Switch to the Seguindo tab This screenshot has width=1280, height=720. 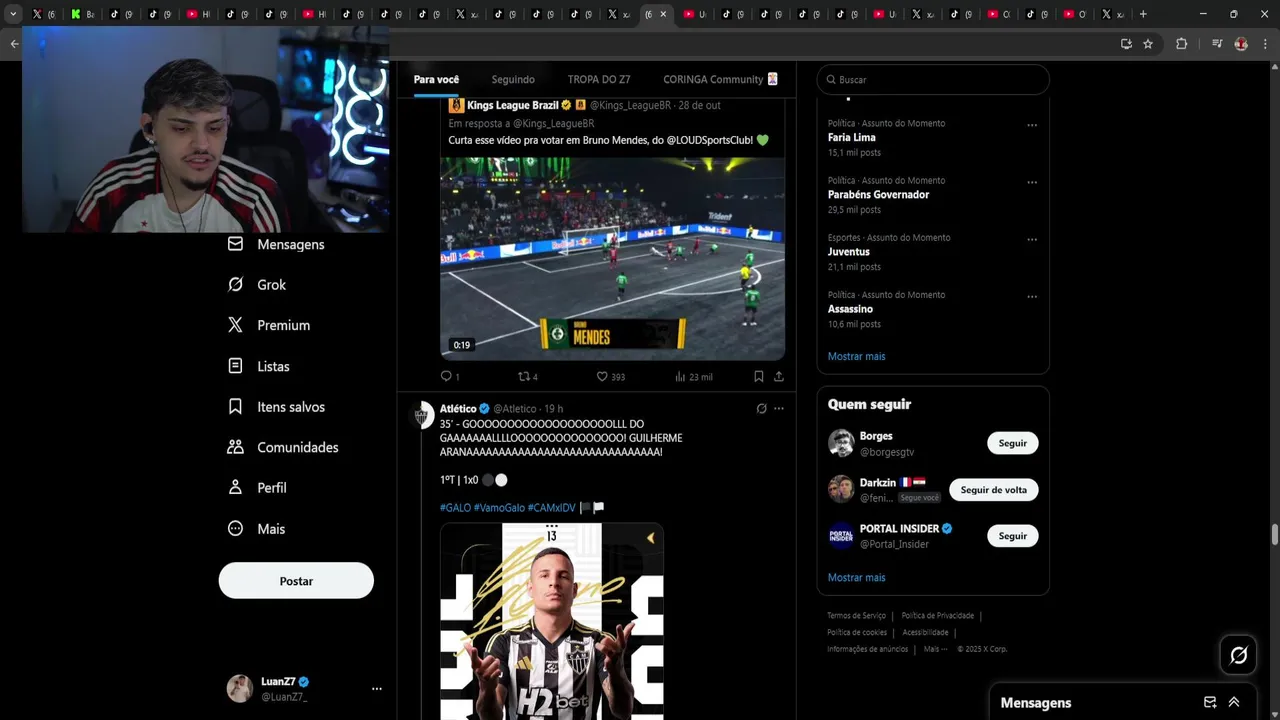point(513,80)
